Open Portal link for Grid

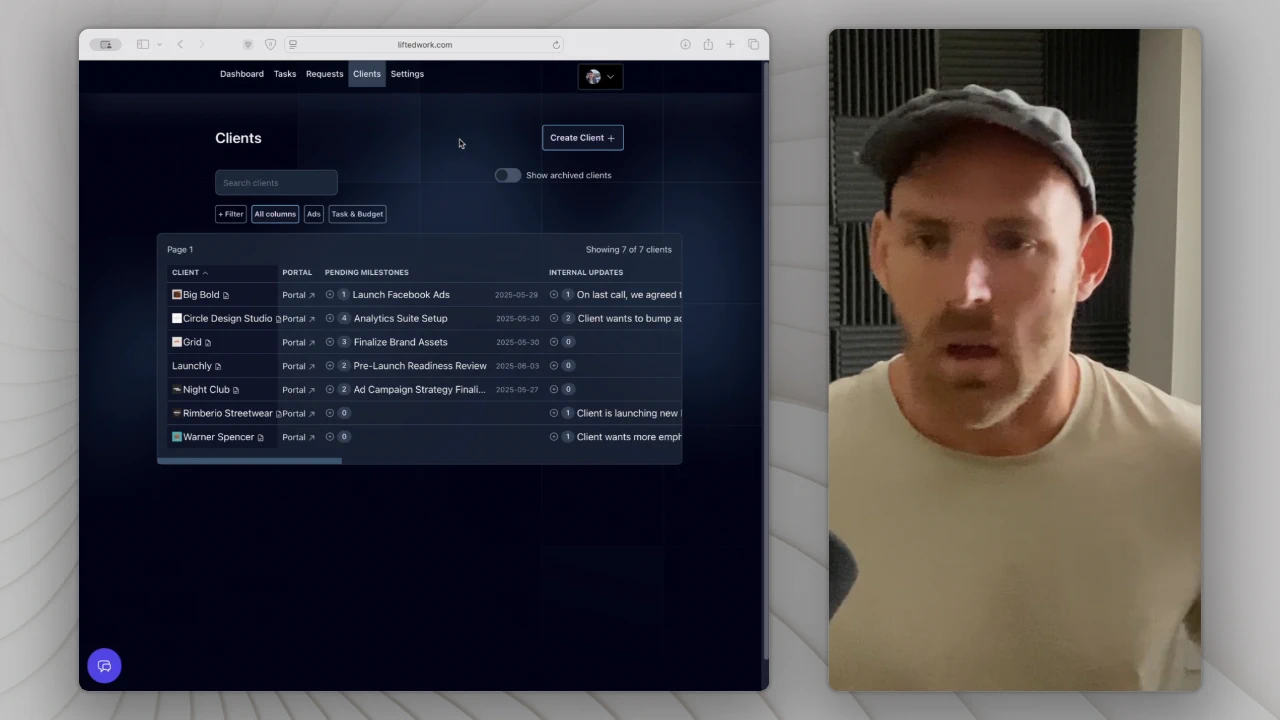pos(298,342)
